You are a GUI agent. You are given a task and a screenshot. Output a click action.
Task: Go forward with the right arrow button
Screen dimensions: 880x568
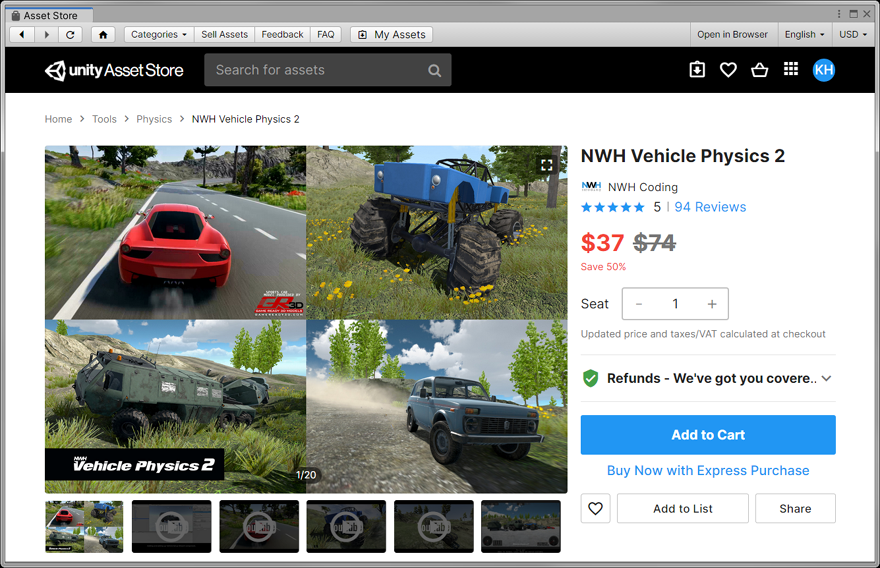(47, 35)
